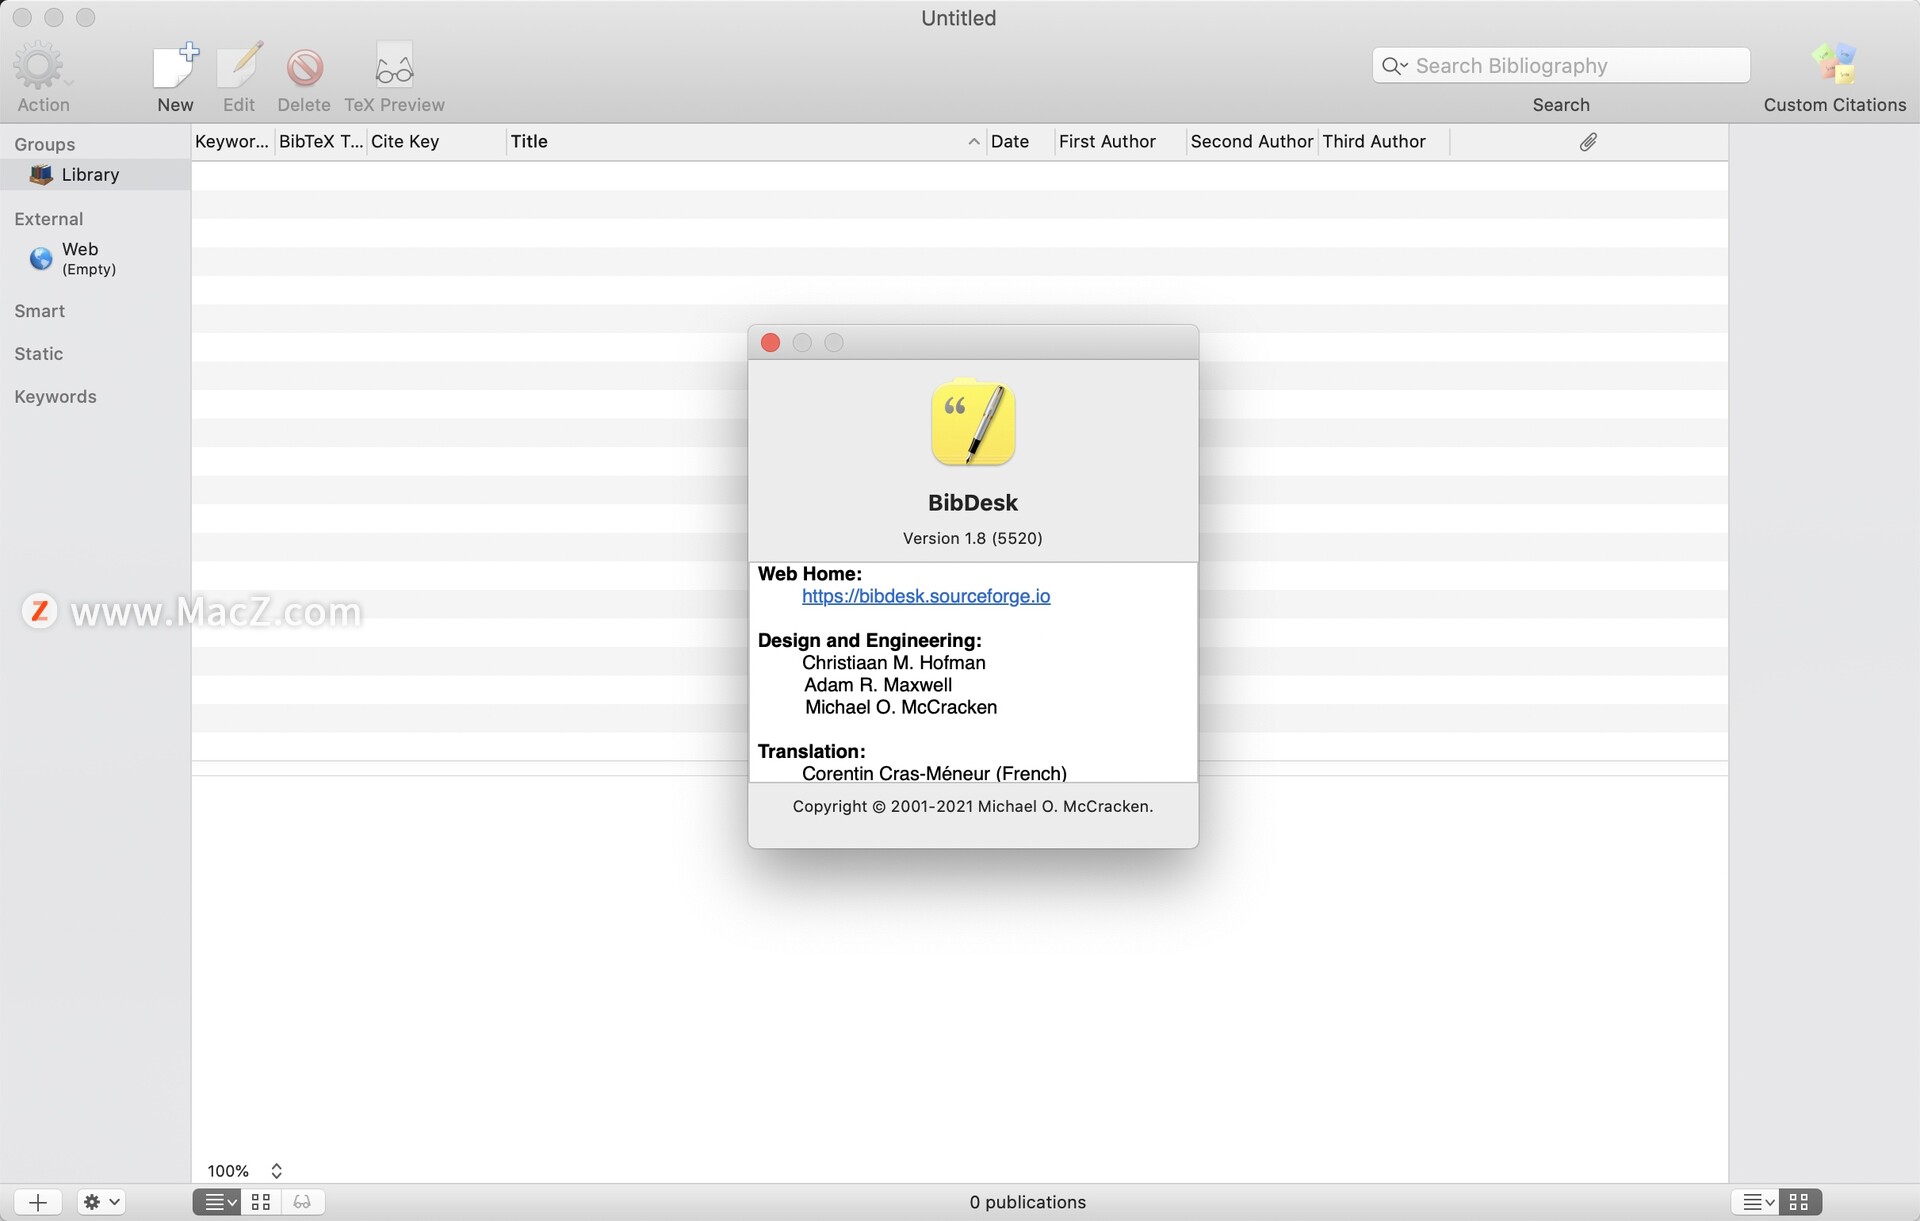
Task: Click the Delete toolbar icon
Action: [x=304, y=68]
